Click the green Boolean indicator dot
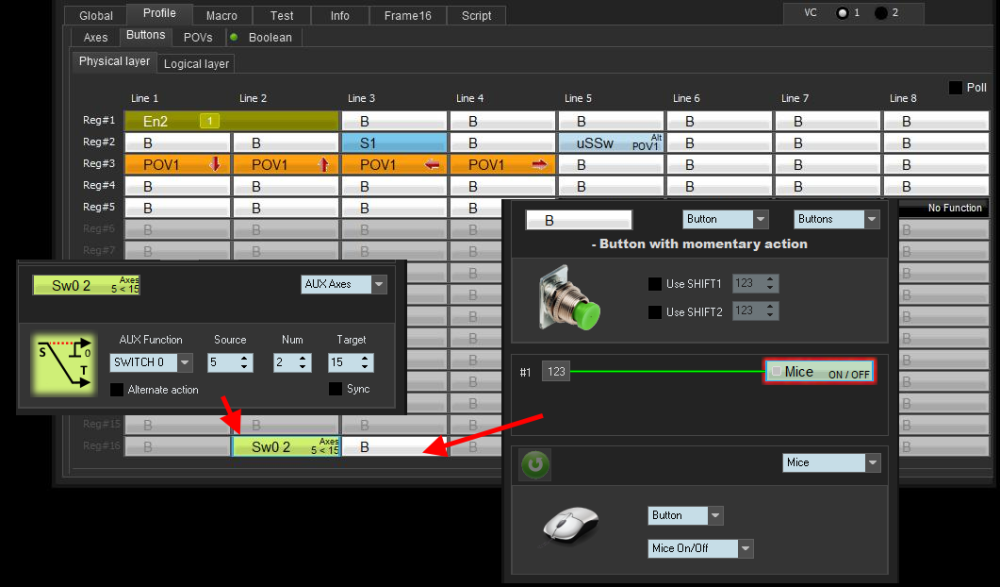The height and width of the screenshot is (587, 1000). tap(234, 37)
